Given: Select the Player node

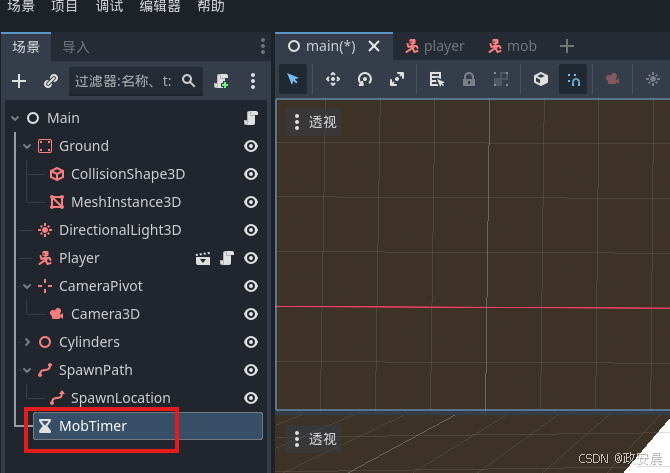Looking at the screenshot, I should 79,258.
